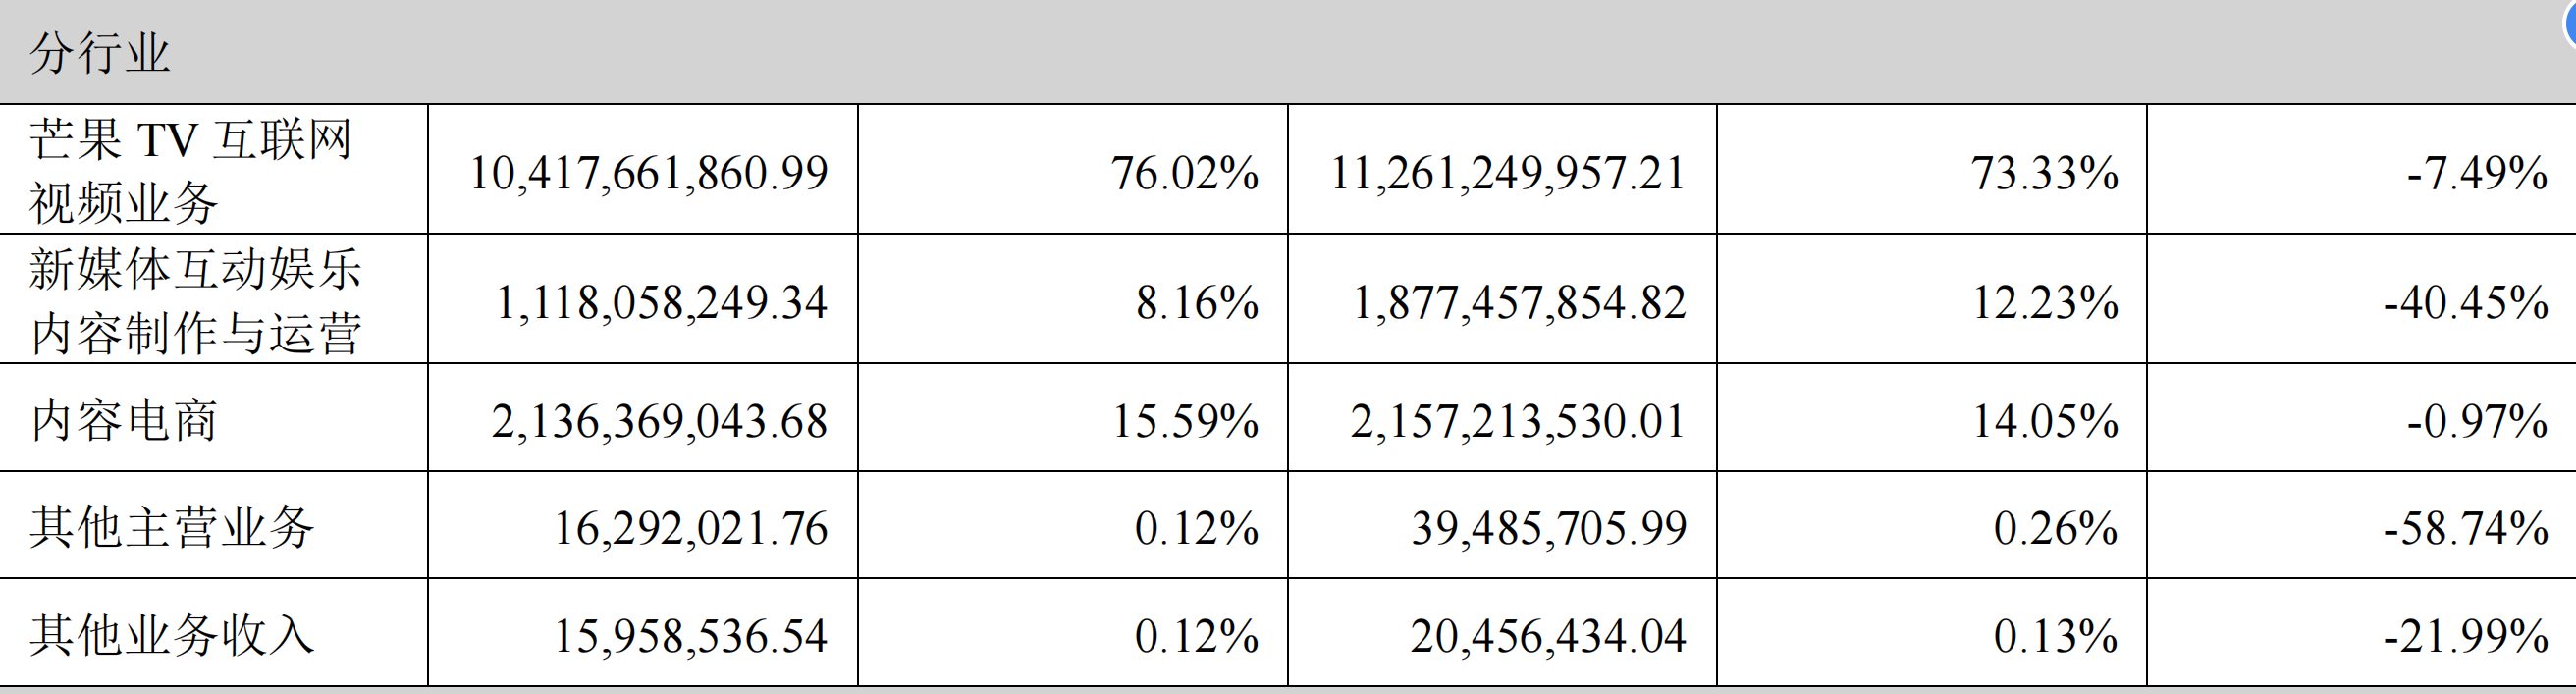Viewport: 2576px width, 694px height.
Task: Select the 芒果 TV 互联网视频业务 row label
Action: click(x=190, y=170)
